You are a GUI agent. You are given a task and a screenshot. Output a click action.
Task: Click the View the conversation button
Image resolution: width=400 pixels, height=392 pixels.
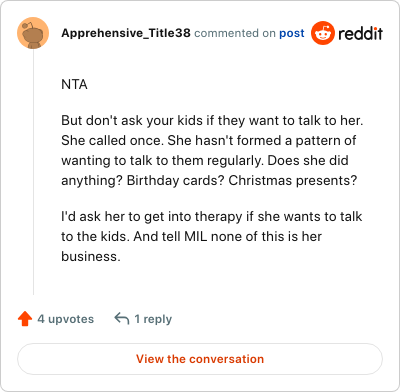point(200,359)
